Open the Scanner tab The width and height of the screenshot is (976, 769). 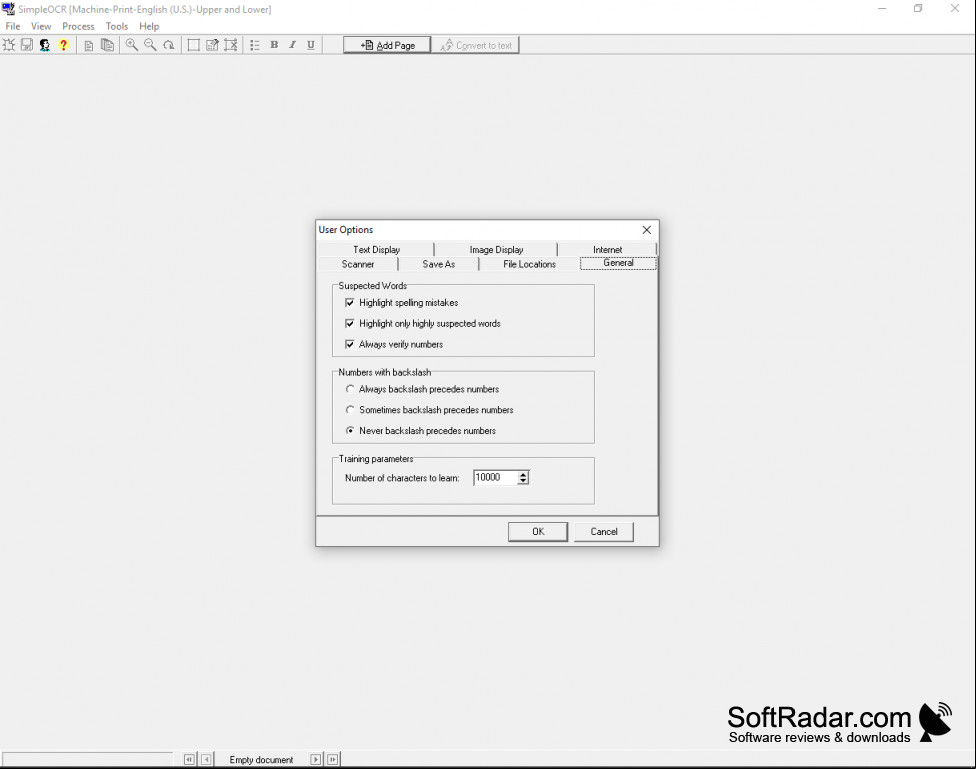tap(358, 264)
